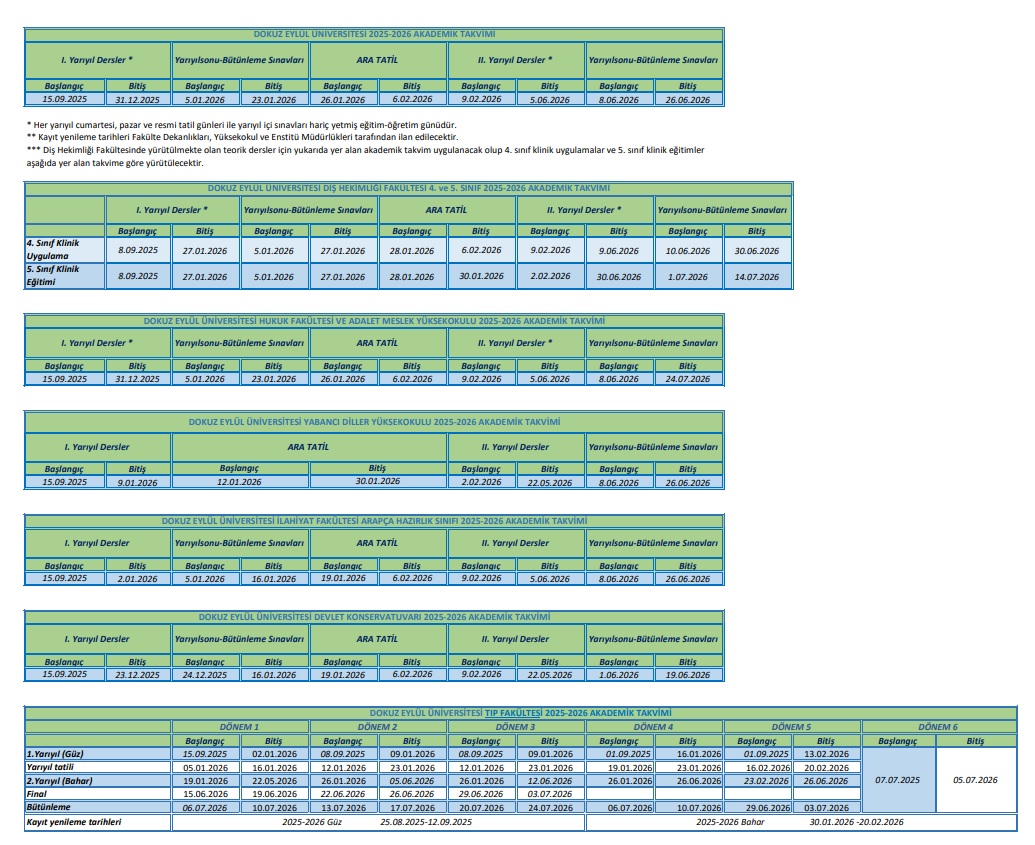Click the date cell "15.06.2026"

205,794
